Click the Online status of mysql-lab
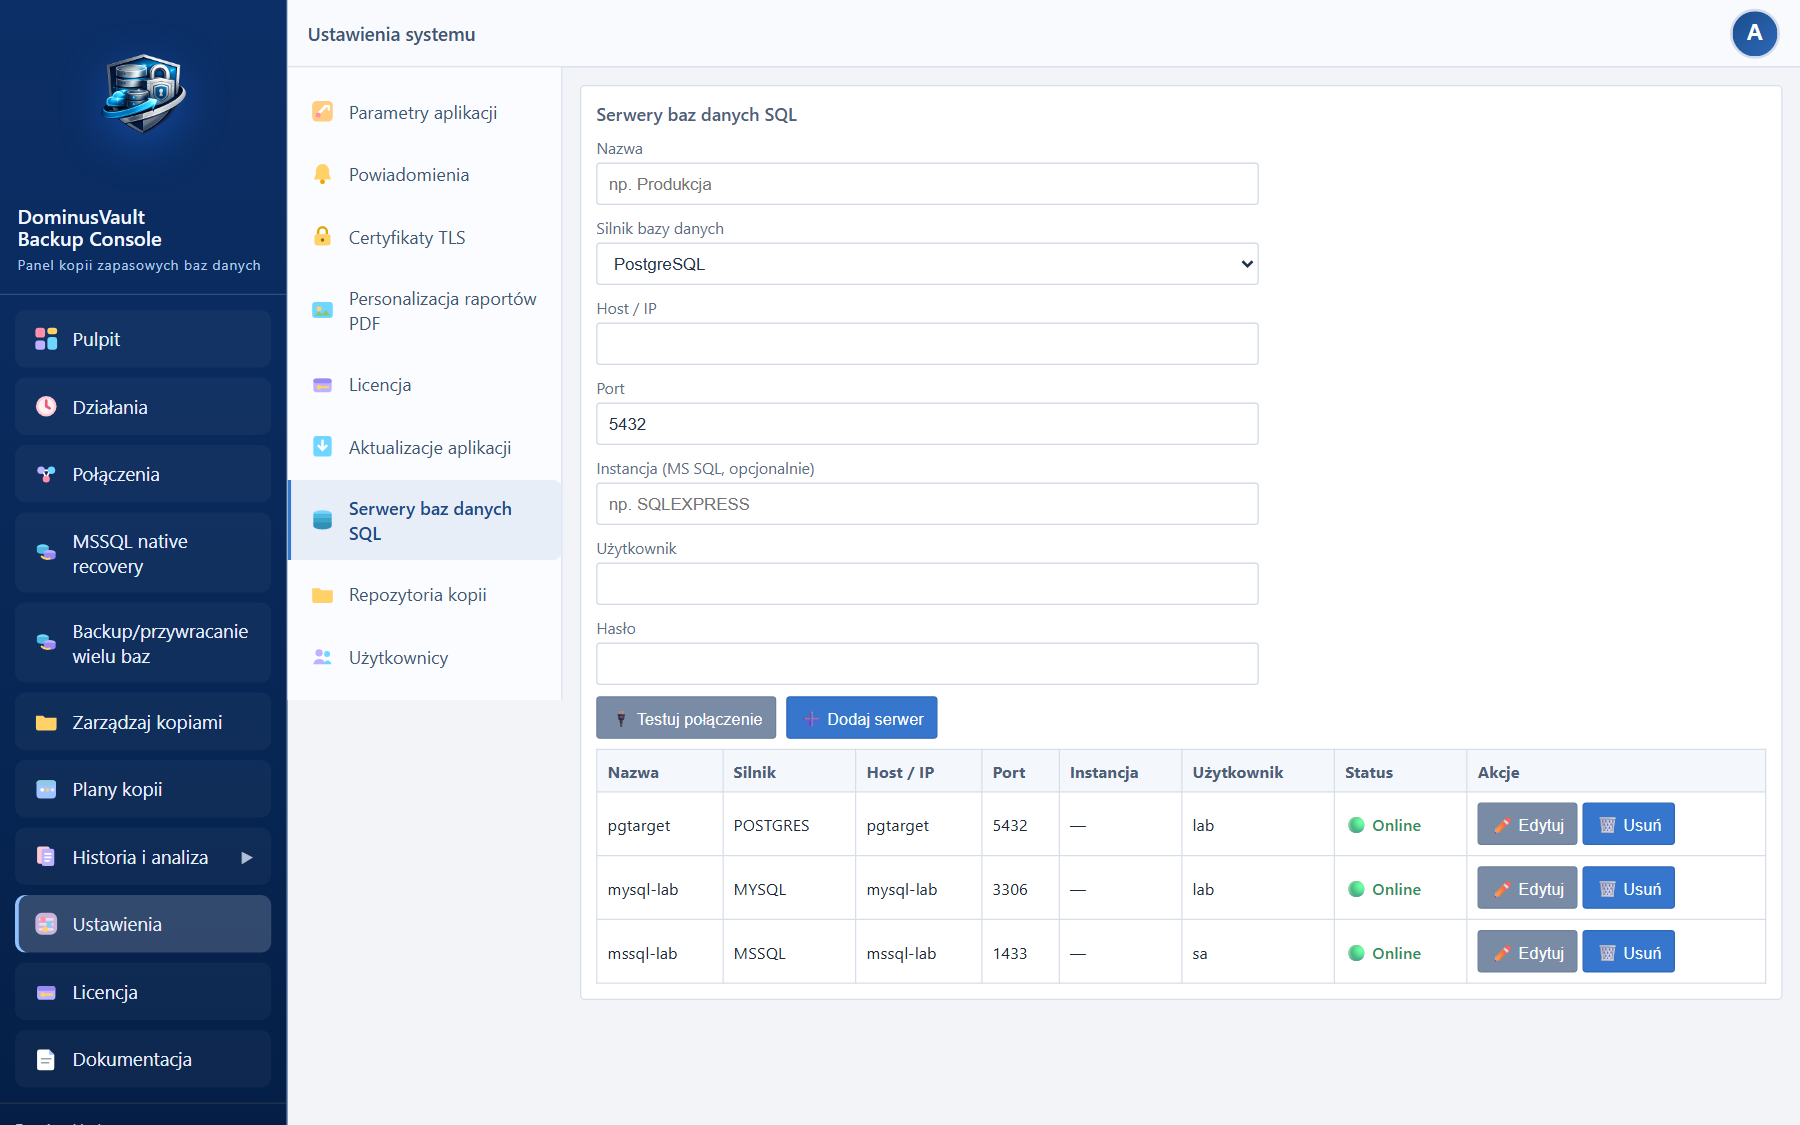 [1385, 889]
